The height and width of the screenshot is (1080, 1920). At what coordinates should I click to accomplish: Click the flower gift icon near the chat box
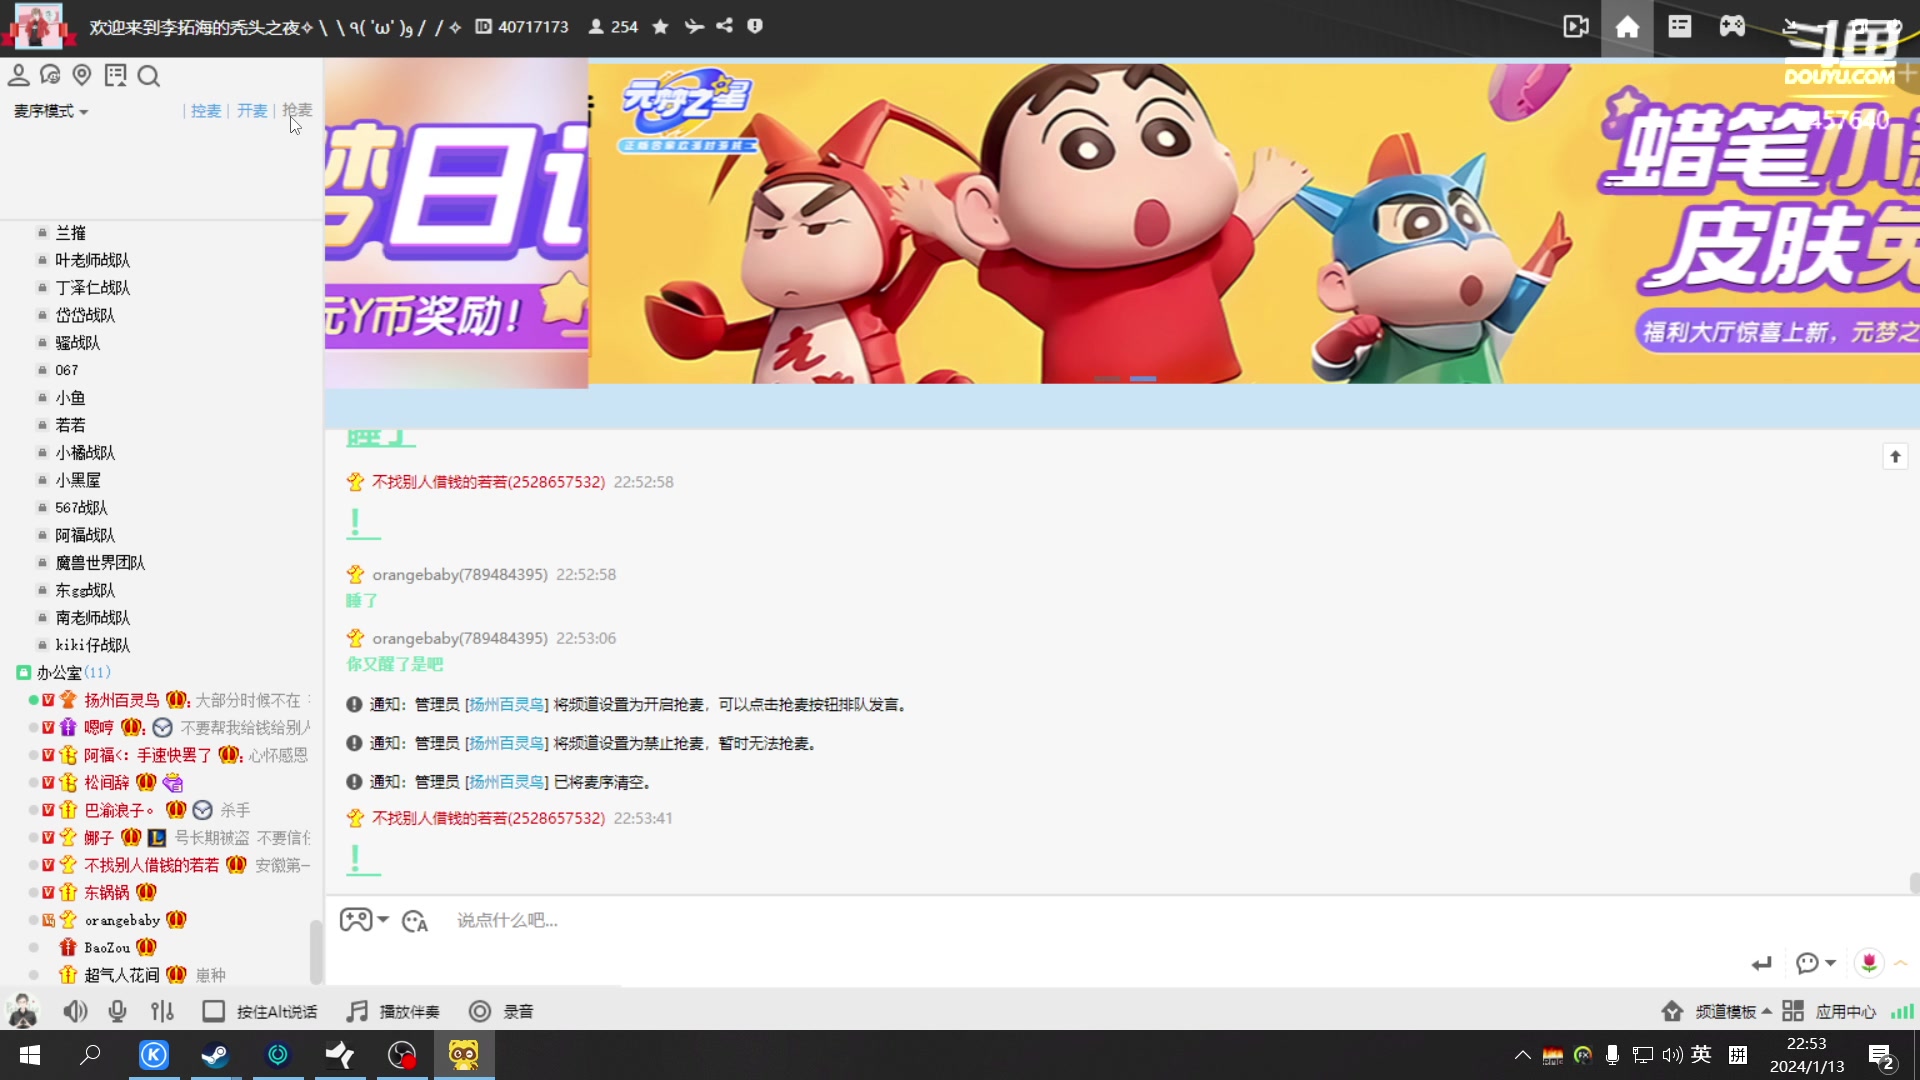(x=1869, y=963)
